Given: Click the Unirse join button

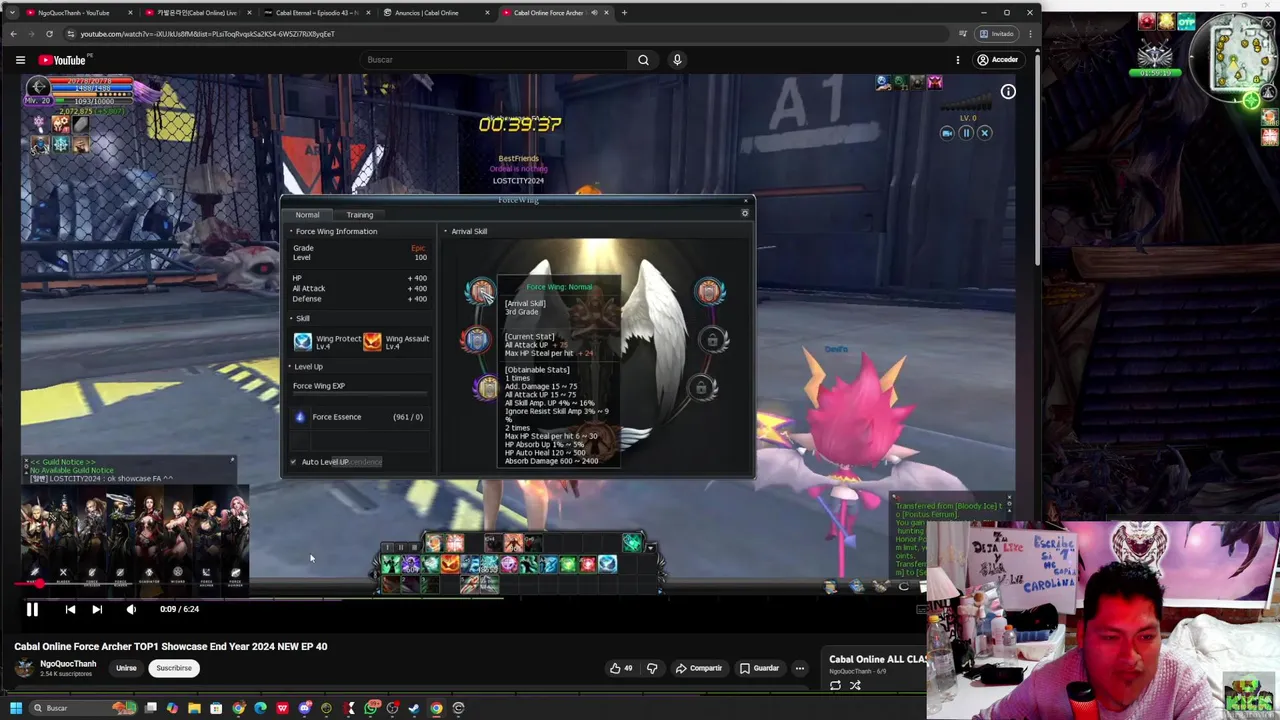Looking at the screenshot, I should (126, 668).
